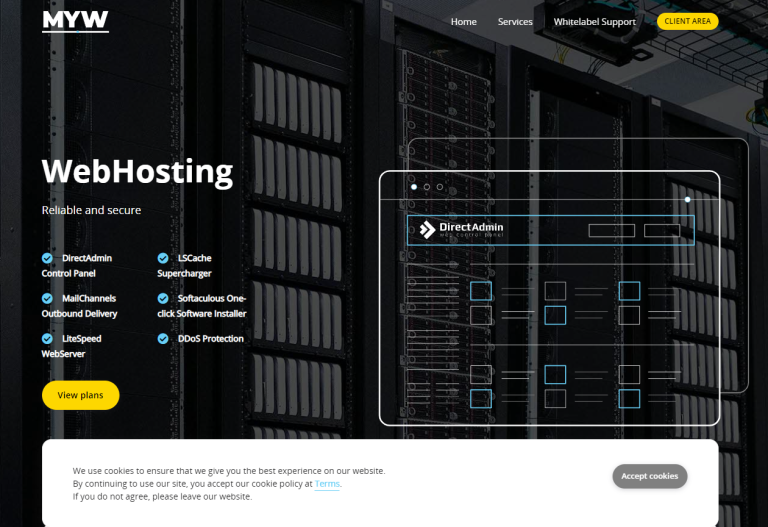Open the yellow Client Area button
This screenshot has height=527, width=768.
[687, 21]
